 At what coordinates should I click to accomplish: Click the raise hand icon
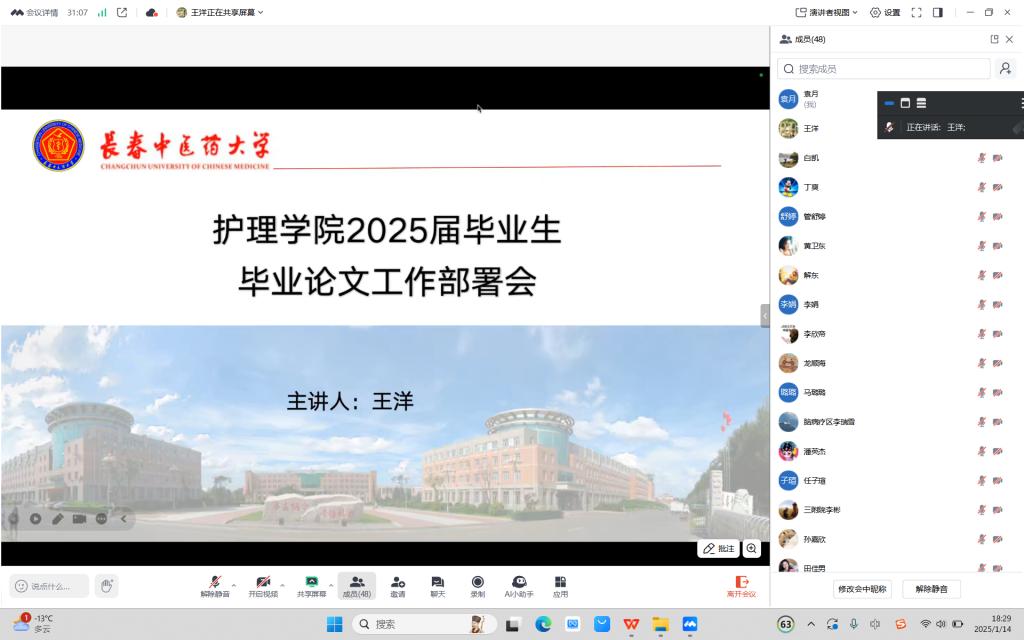[x=106, y=585]
